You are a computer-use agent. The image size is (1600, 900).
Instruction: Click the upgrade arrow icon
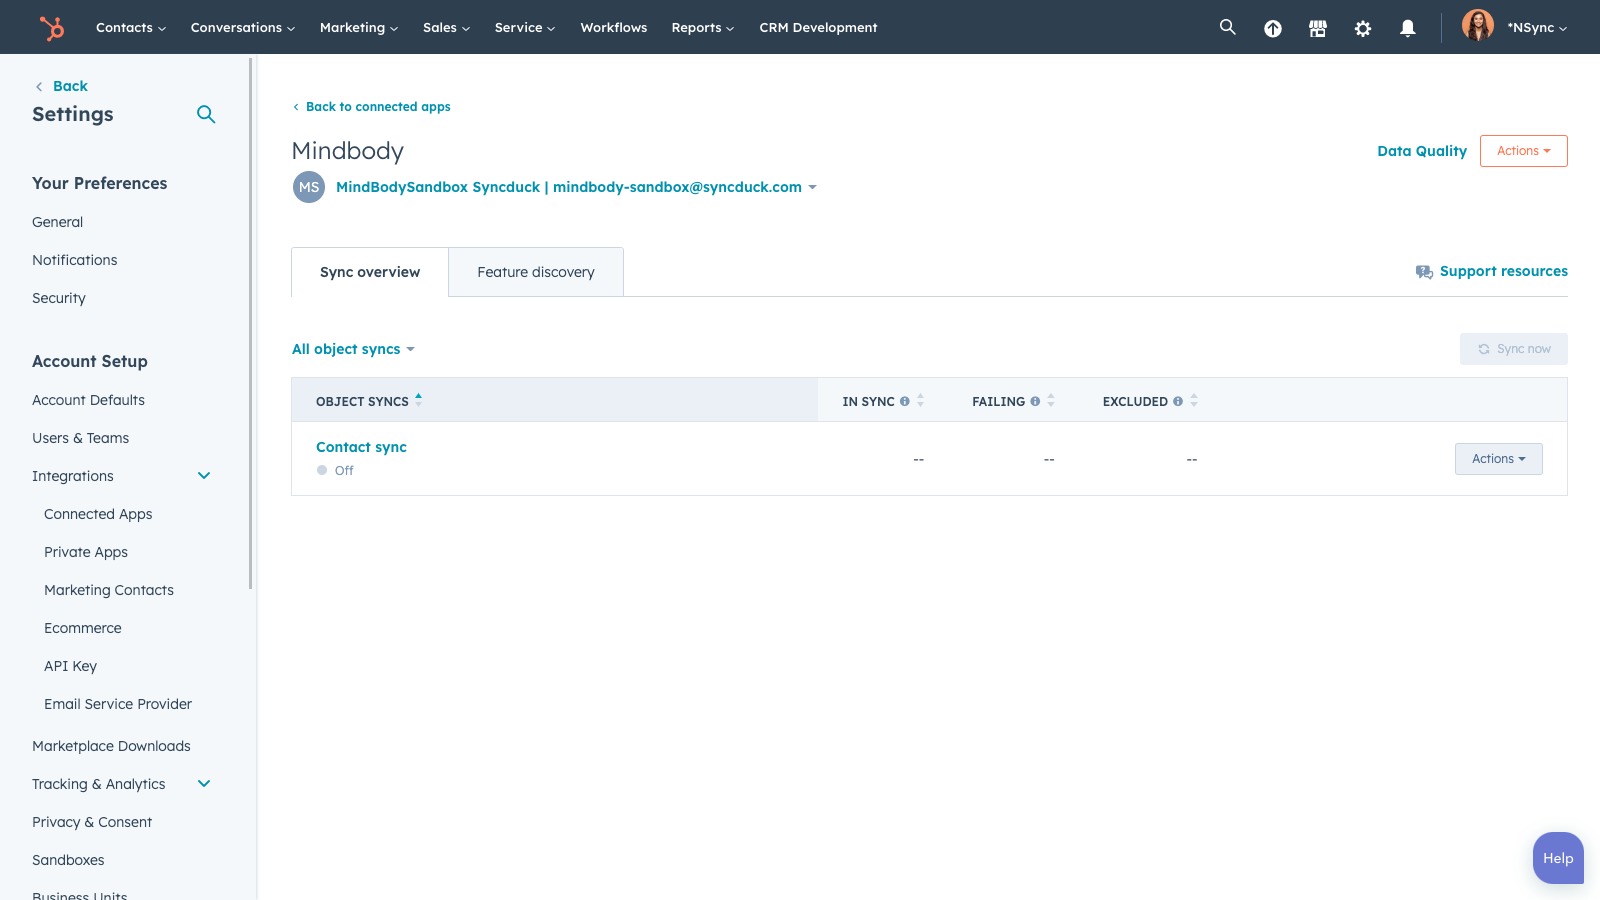[1272, 28]
